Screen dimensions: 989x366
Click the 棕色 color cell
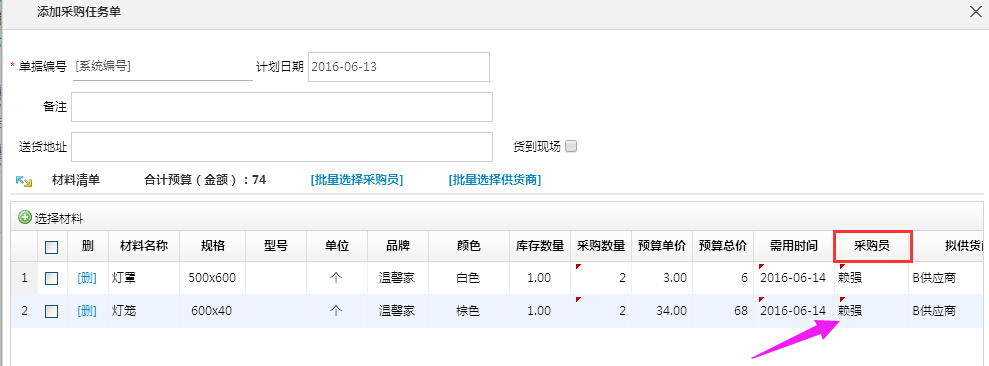(469, 310)
